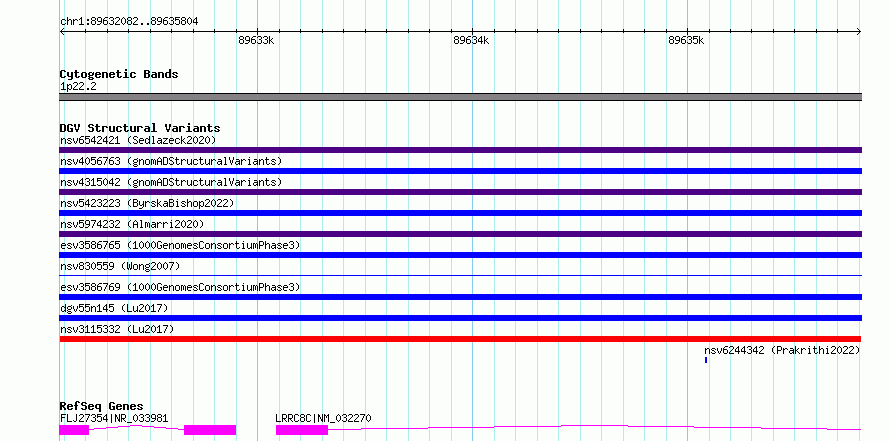Select the red nsv3115332 variant bar

[x=460, y=339]
